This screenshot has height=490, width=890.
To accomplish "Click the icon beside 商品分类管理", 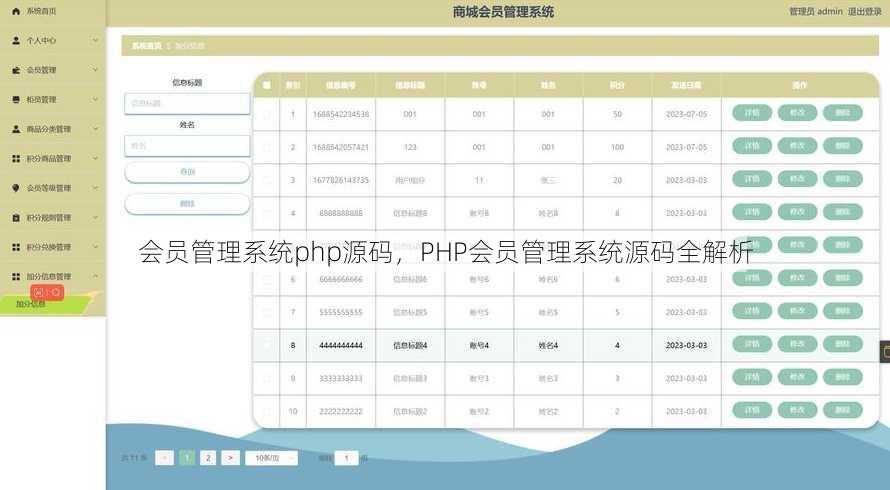I will (16, 129).
